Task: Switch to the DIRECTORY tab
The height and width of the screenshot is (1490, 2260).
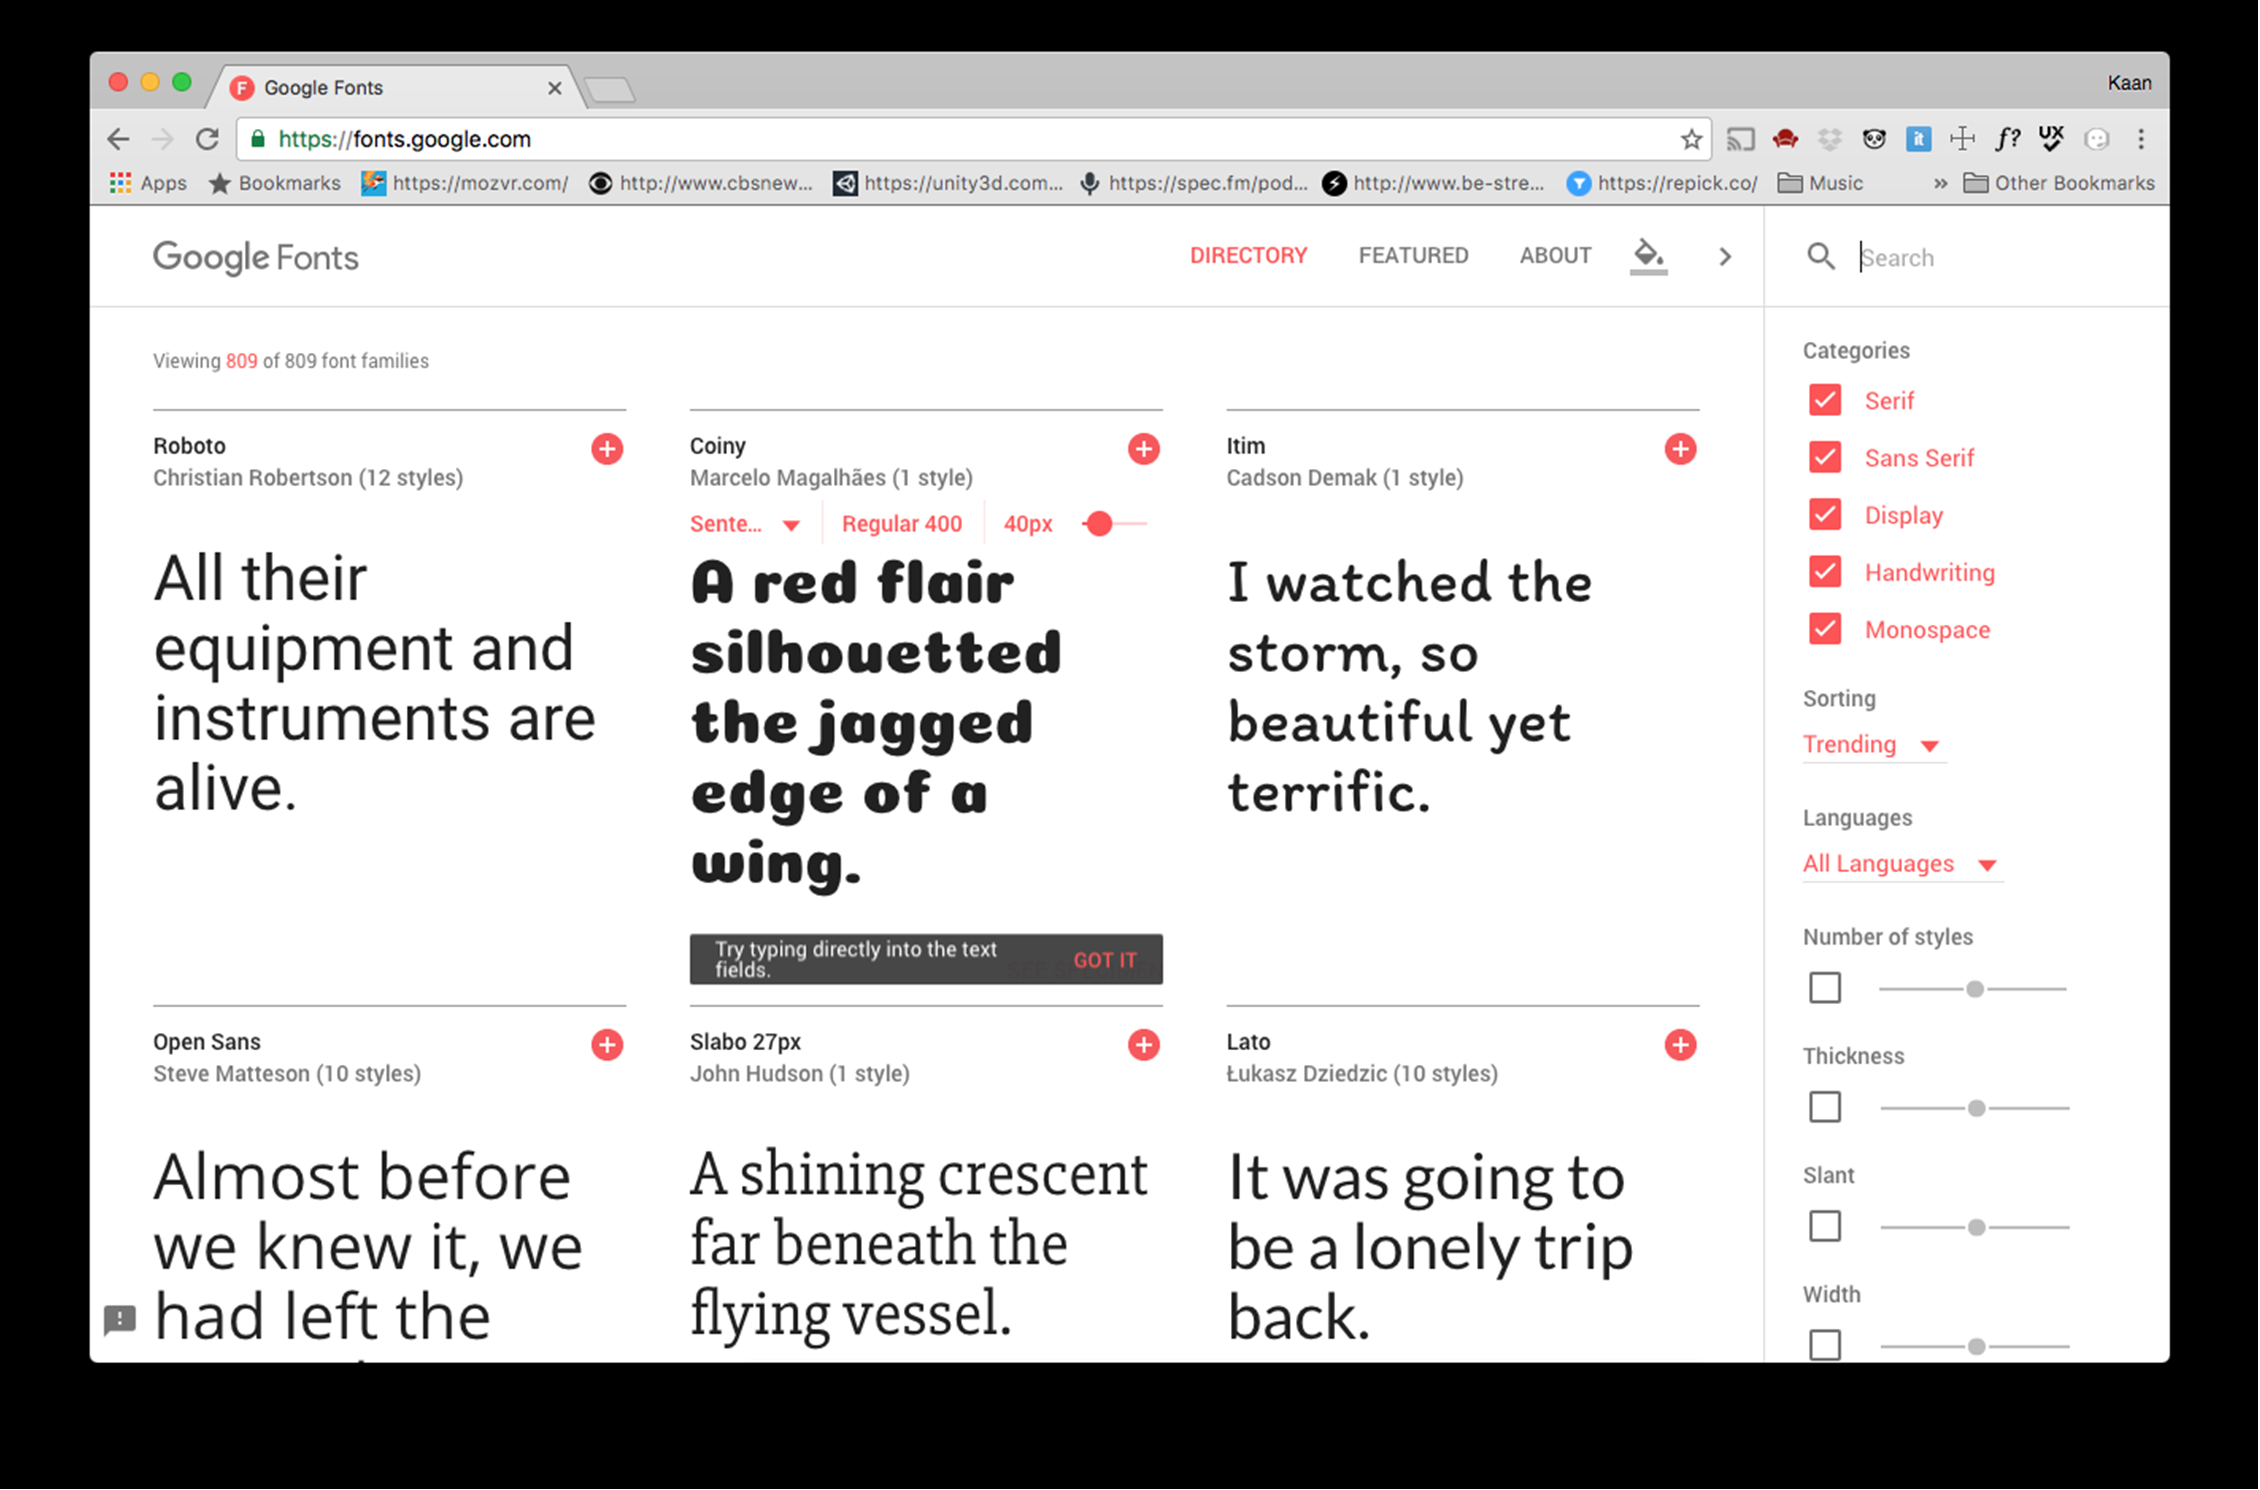Action: coord(1248,256)
